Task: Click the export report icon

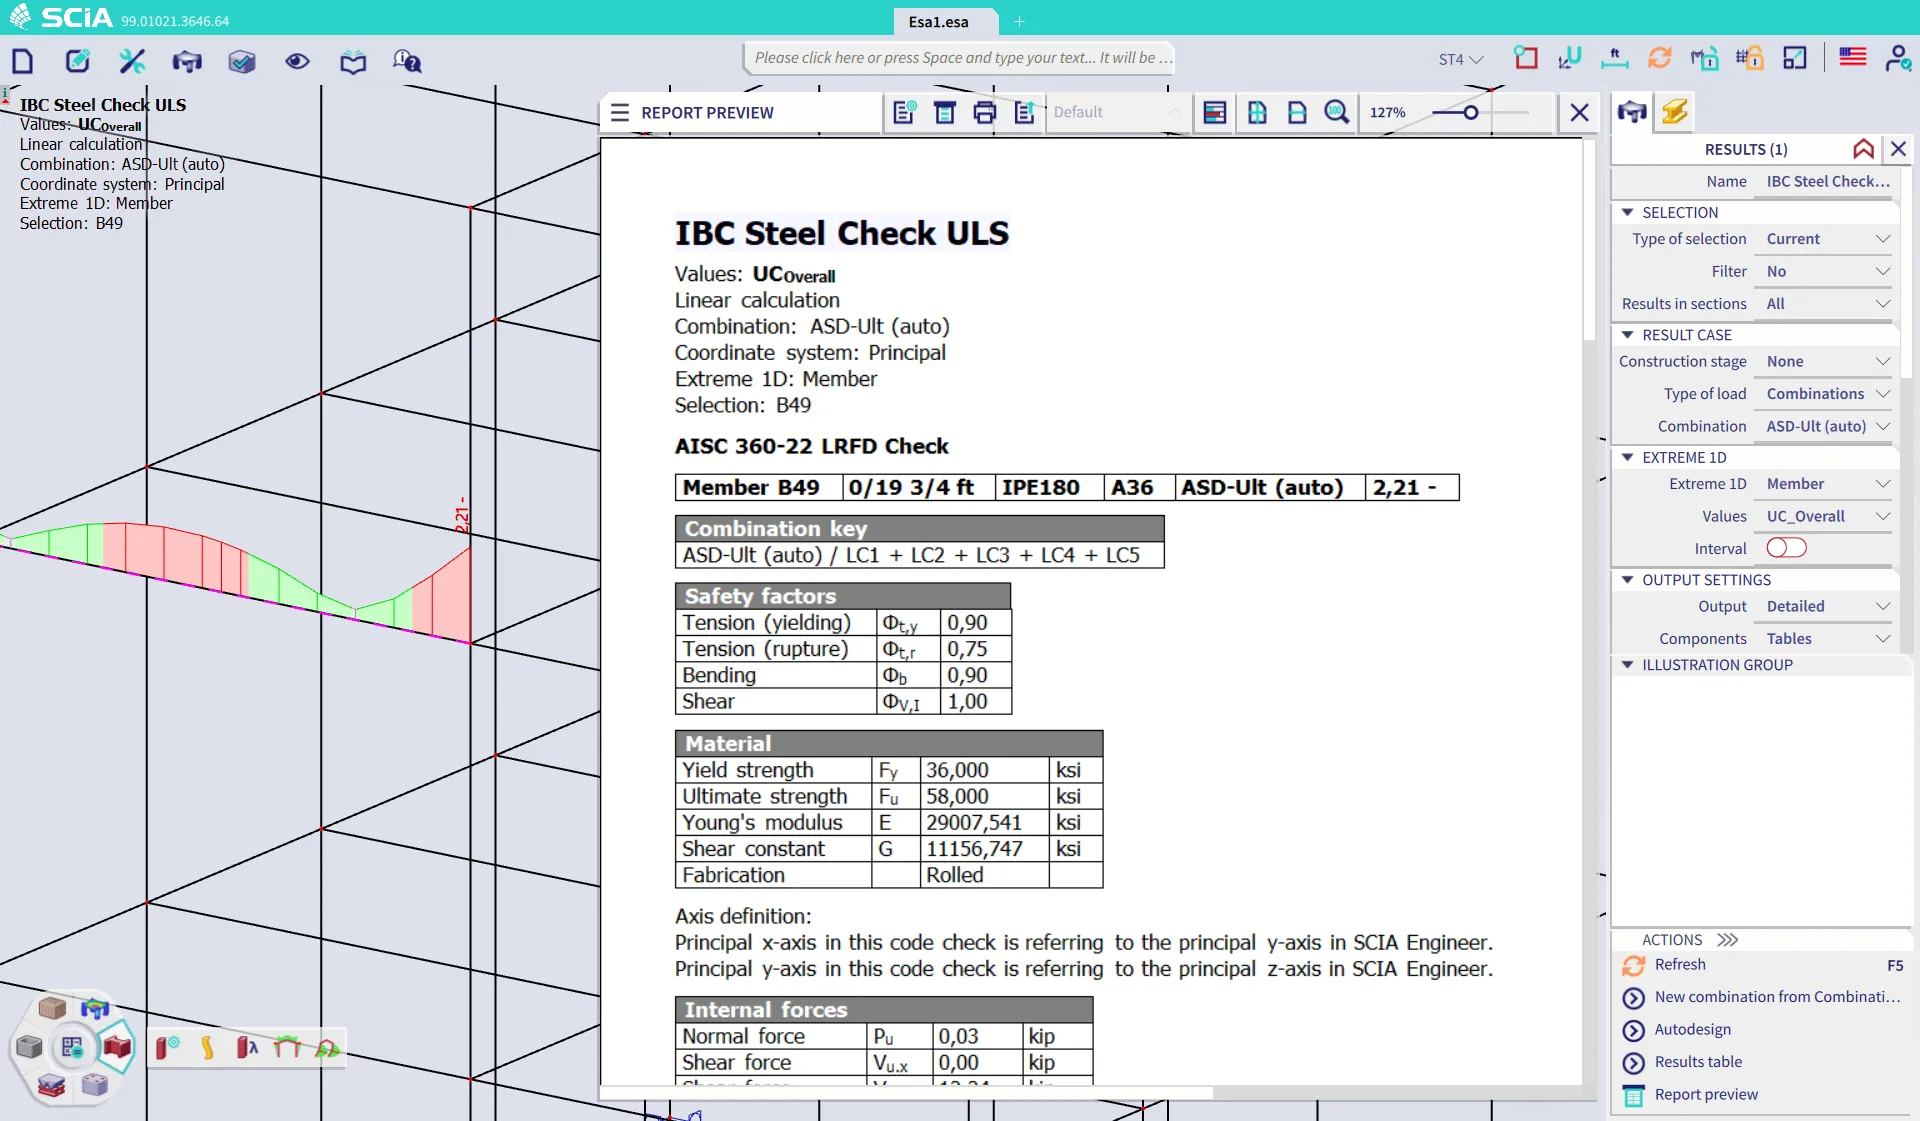Action: pyautogui.click(x=1025, y=112)
